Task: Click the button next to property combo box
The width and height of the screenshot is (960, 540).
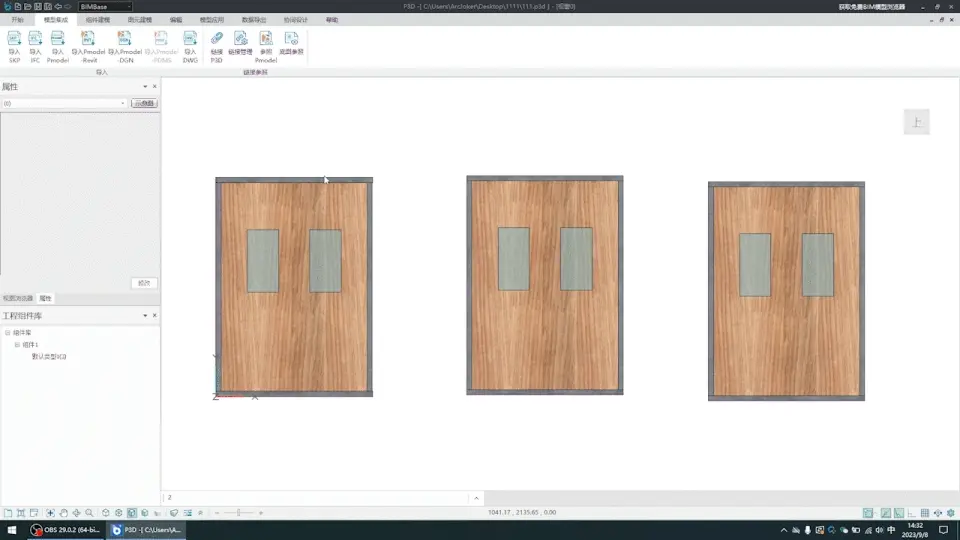Action: click(x=144, y=103)
